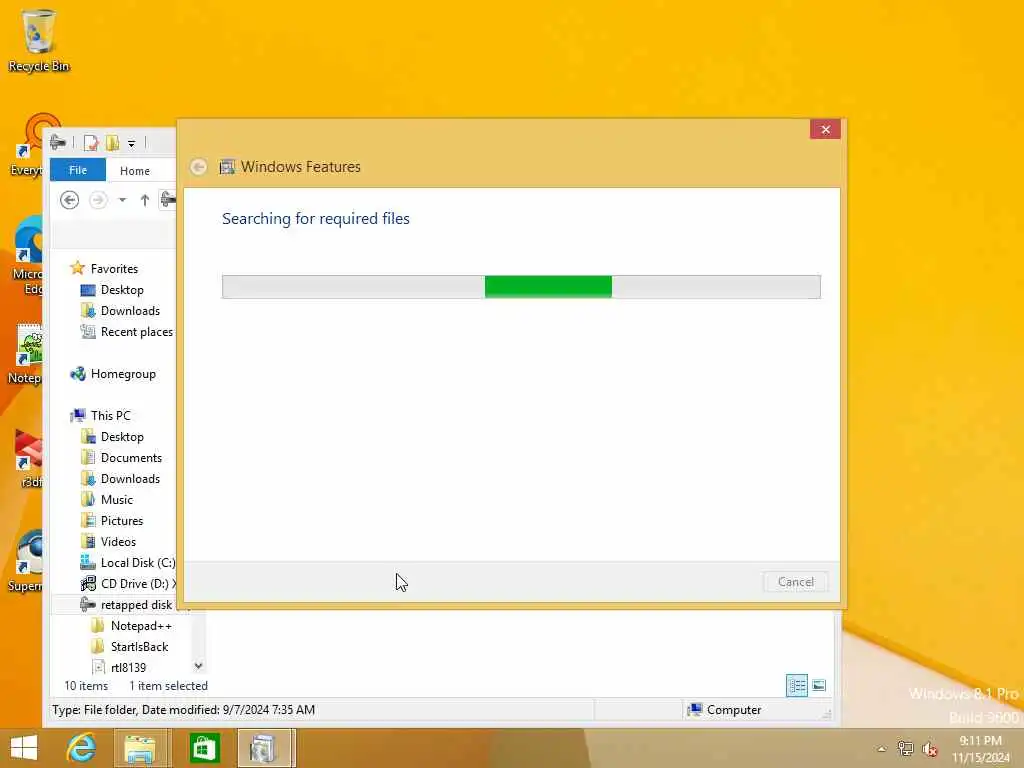The image size is (1024, 768).
Task: Launch Internet Explorer from taskbar
Action: (x=82, y=748)
